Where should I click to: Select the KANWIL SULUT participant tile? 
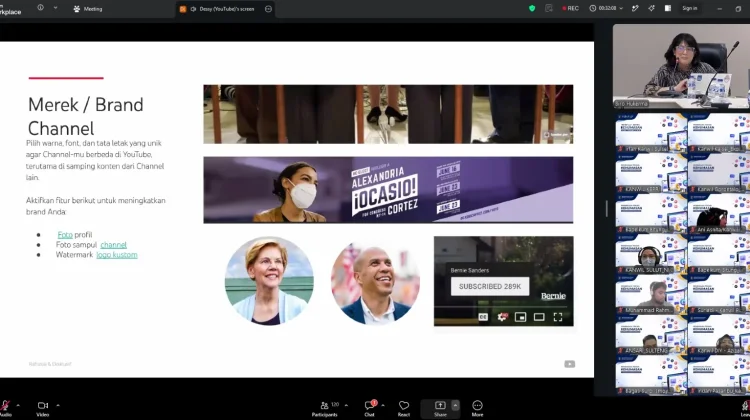[x=651, y=253]
